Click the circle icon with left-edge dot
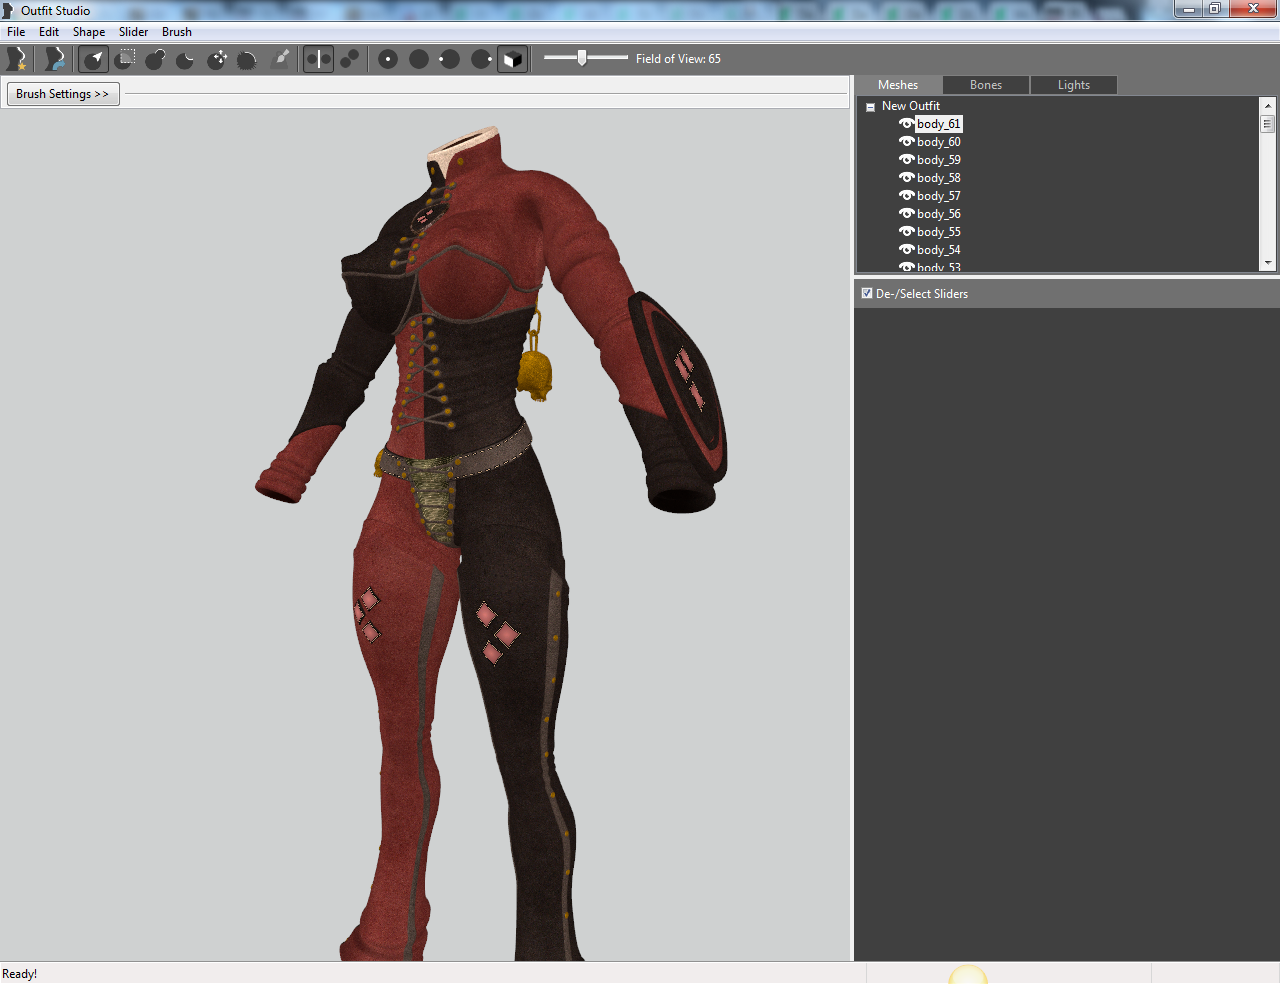Viewport: 1280px width, 984px height. [x=450, y=59]
